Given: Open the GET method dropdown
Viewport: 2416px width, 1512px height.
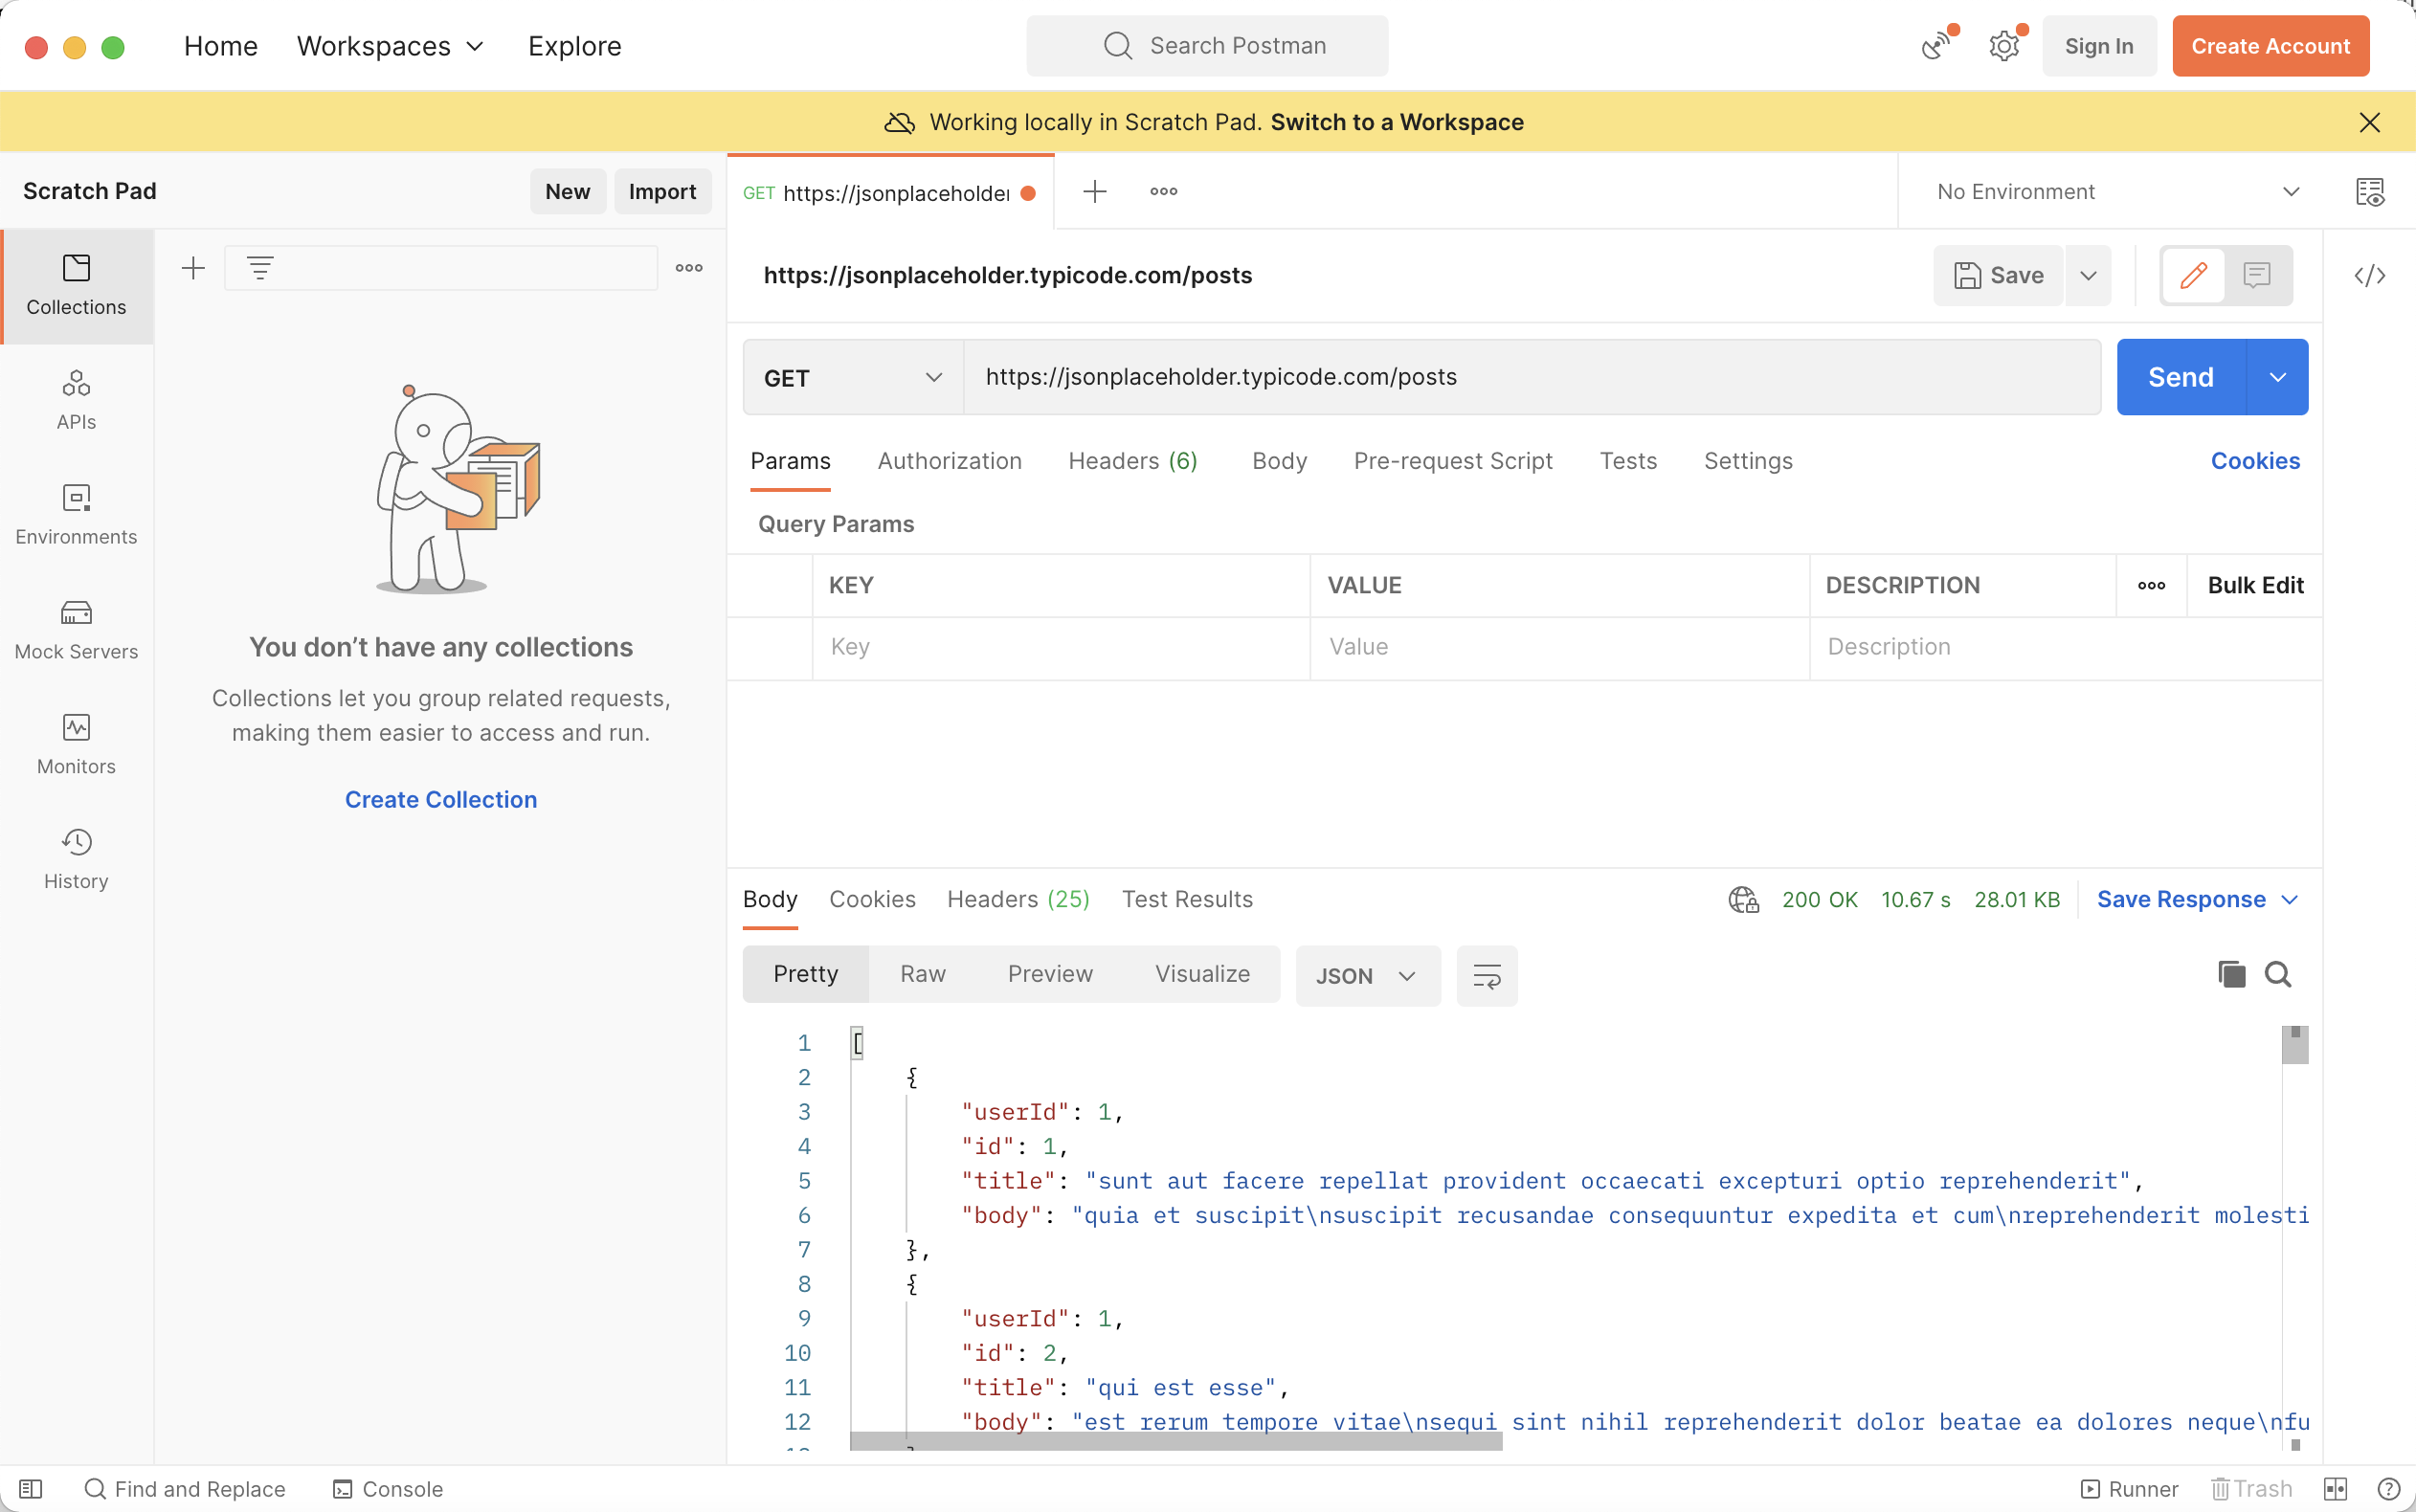Looking at the screenshot, I should pos(852,378).
